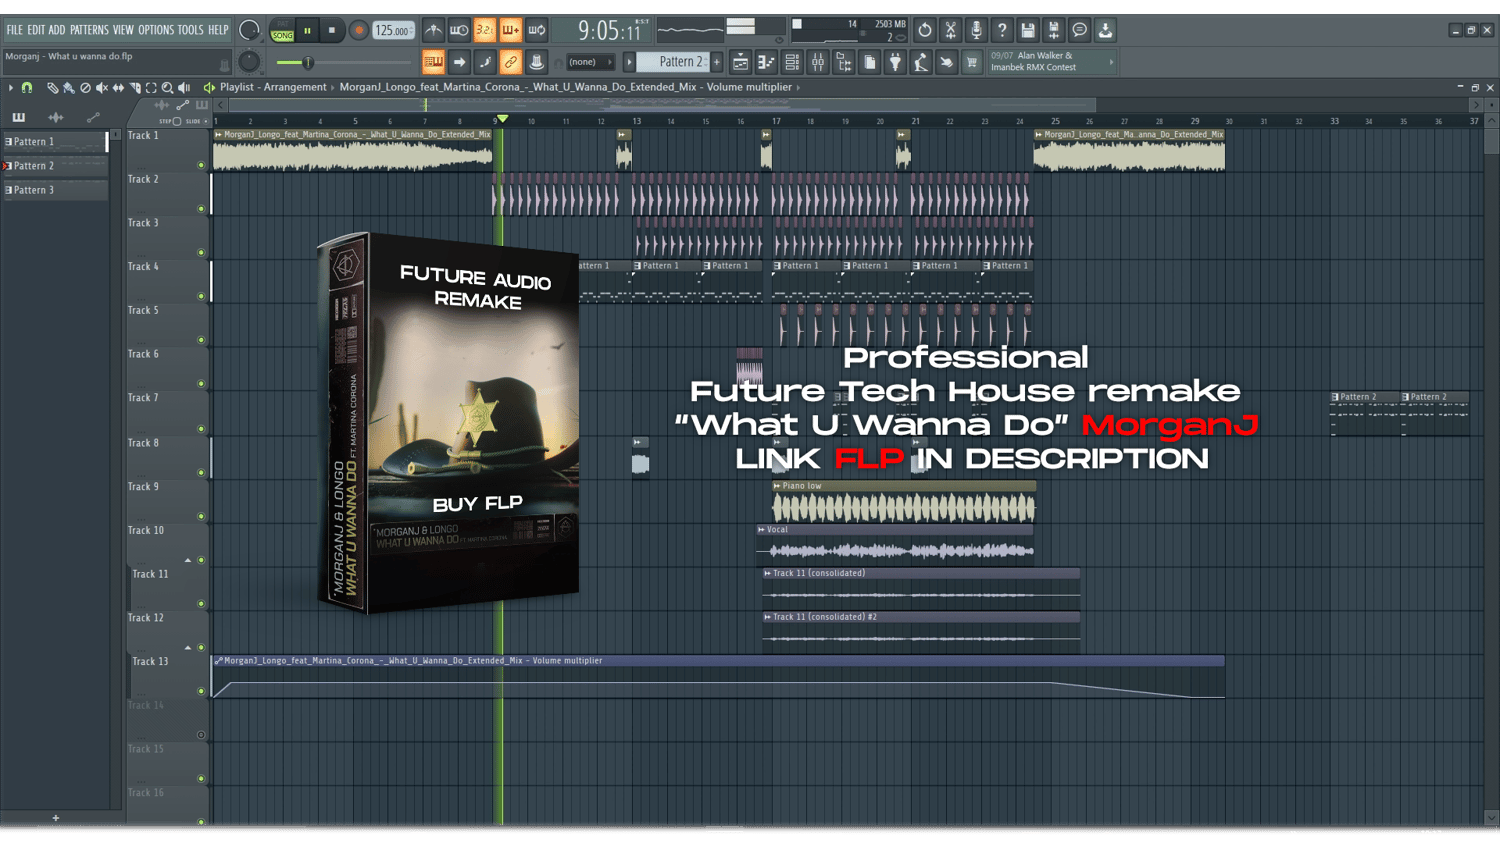Add new pattern with plus next to Pattern 2
This screenshot has height=843, width=1500.
click(717, 62)
